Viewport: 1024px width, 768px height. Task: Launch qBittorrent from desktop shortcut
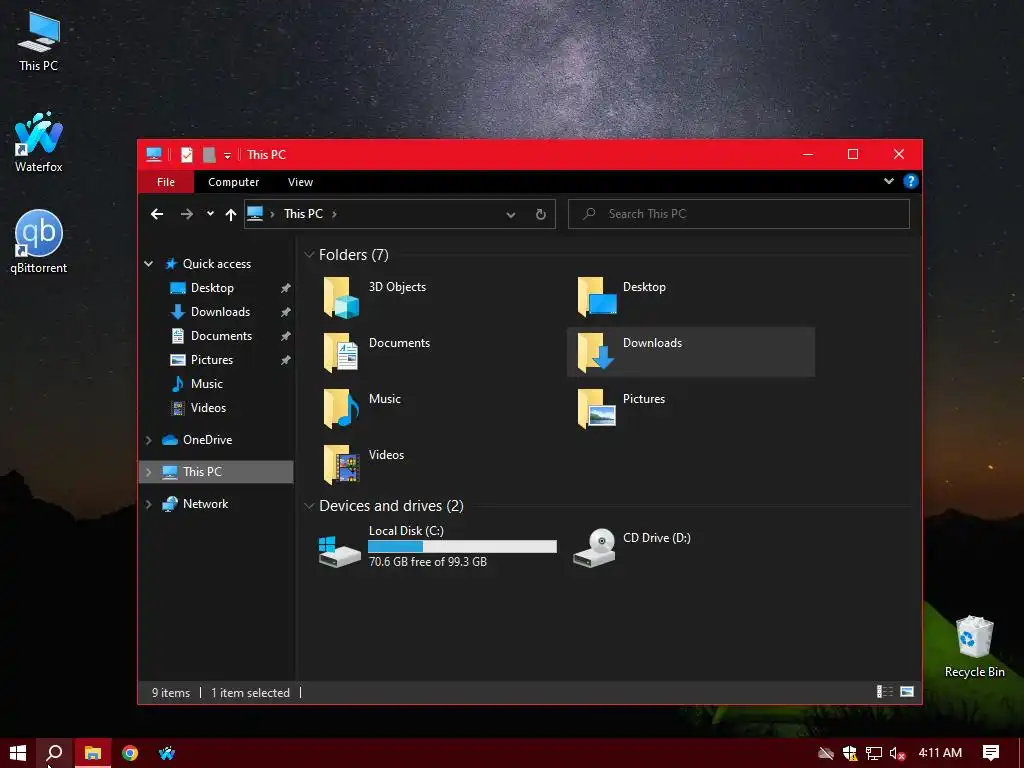39,242
